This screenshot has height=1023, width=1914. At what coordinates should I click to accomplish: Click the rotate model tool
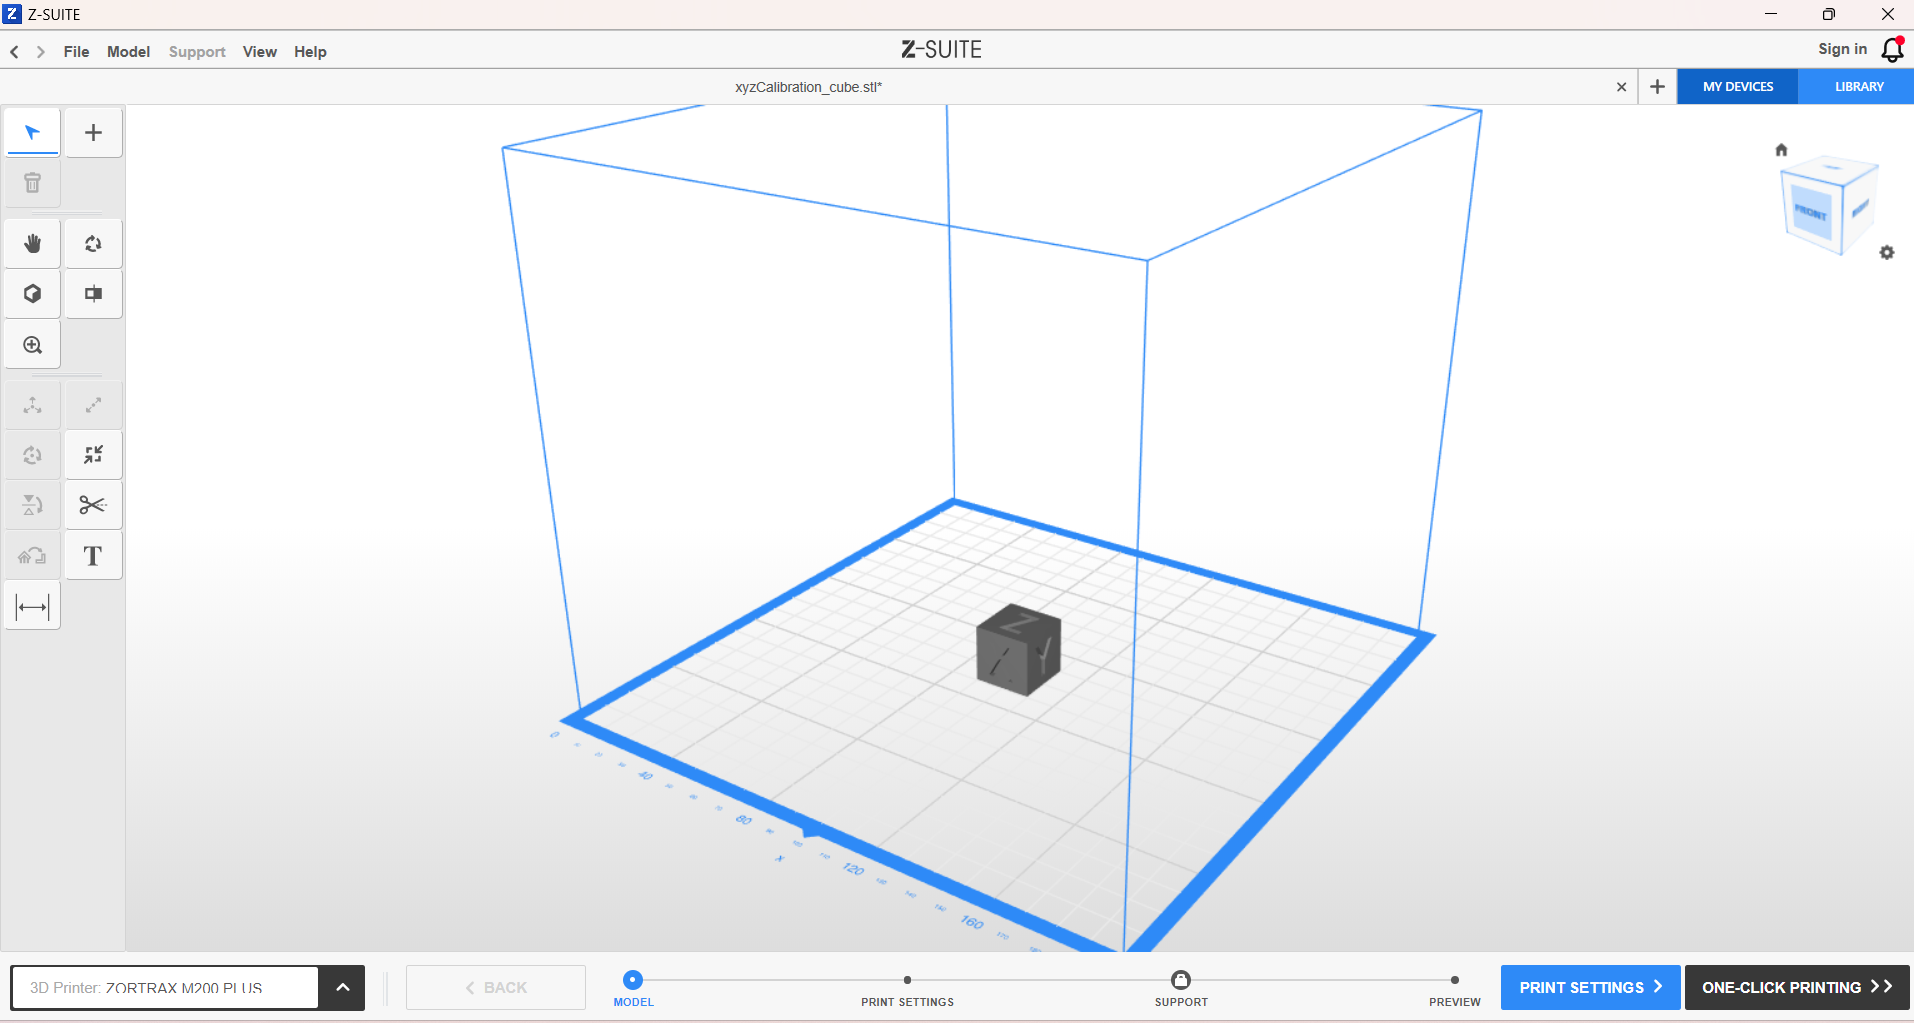click(x=33, y=455)
